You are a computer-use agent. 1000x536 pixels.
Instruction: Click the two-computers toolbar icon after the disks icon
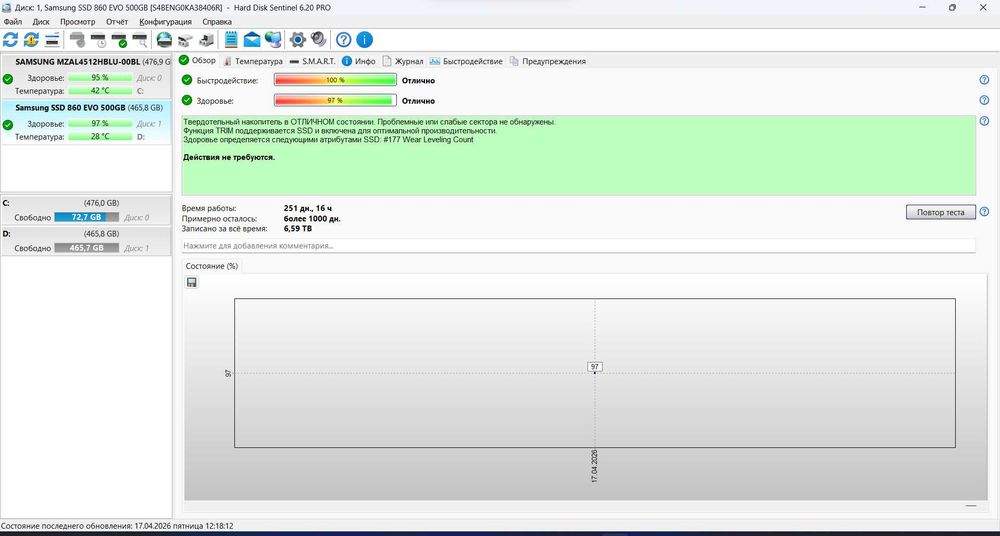pyautogui.click(x=207, y=40)
